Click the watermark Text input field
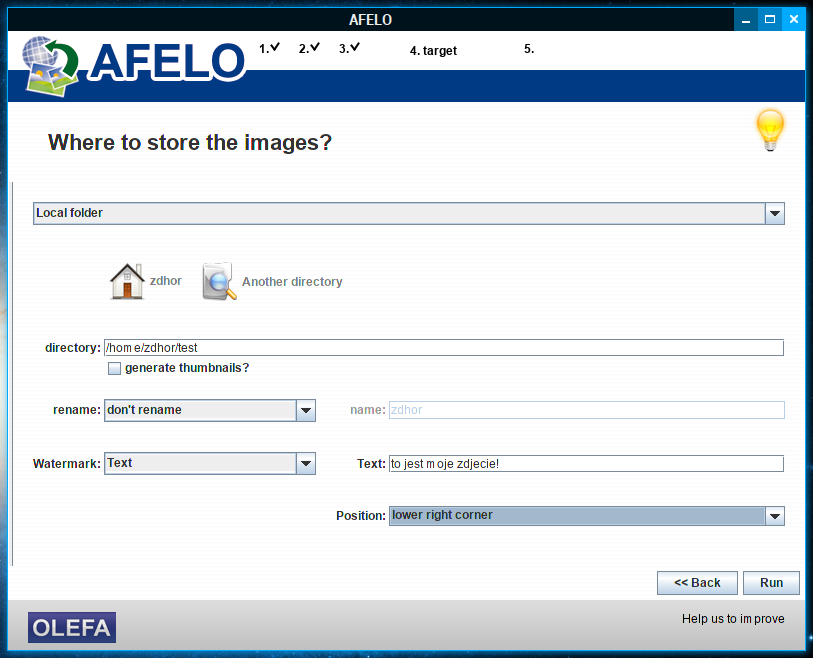The image size is (813, 658). [x=586, y=464]
